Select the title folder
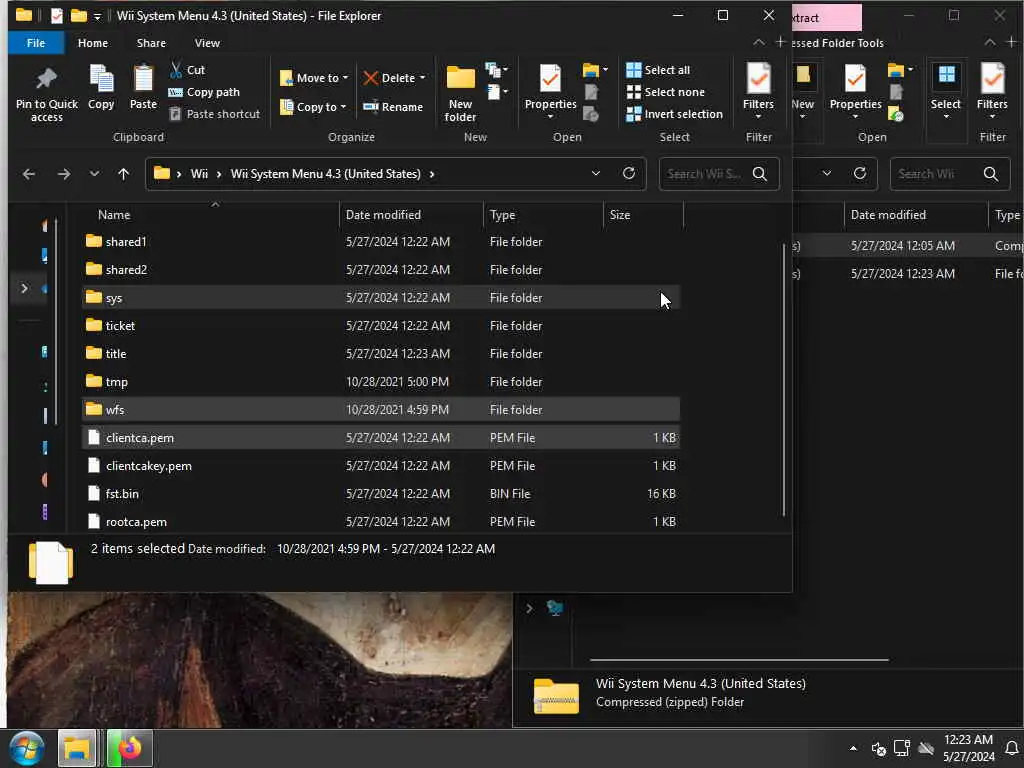1024x768 pixels. click(x=381, y=354)
